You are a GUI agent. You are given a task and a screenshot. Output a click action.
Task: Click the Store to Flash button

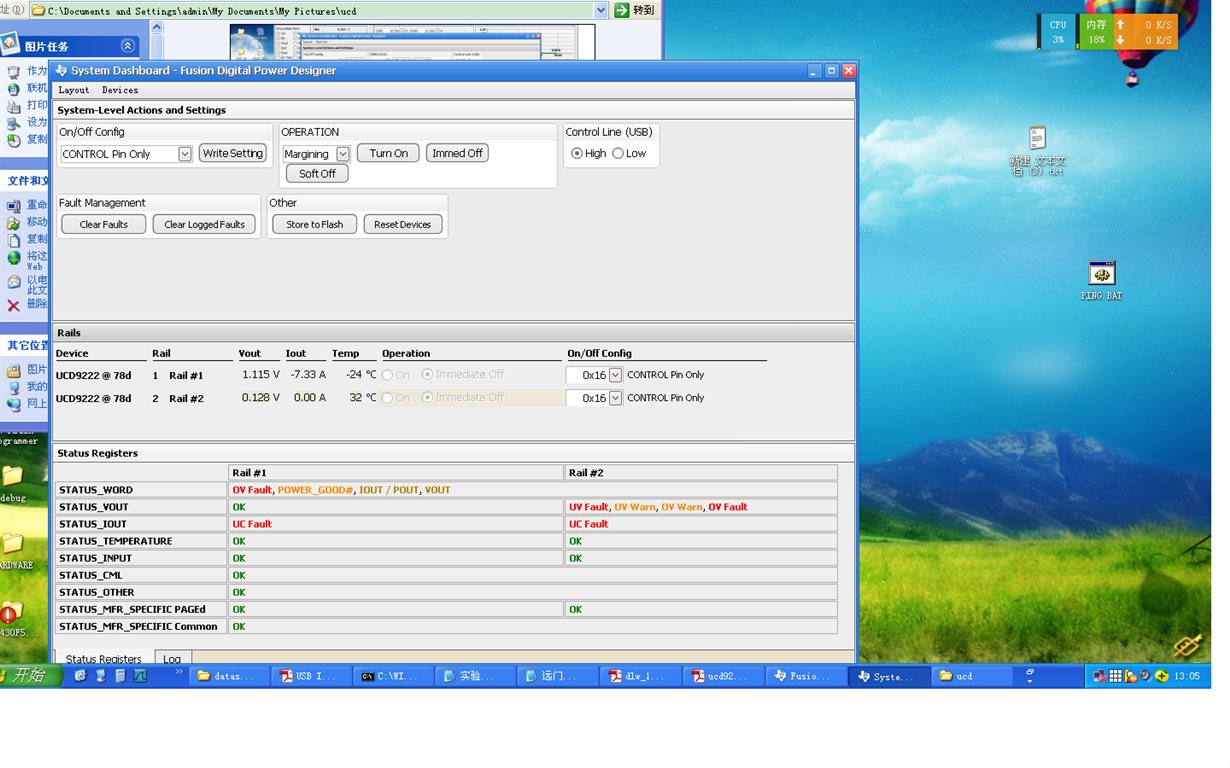pyautogui.click(x=314, y=224)
